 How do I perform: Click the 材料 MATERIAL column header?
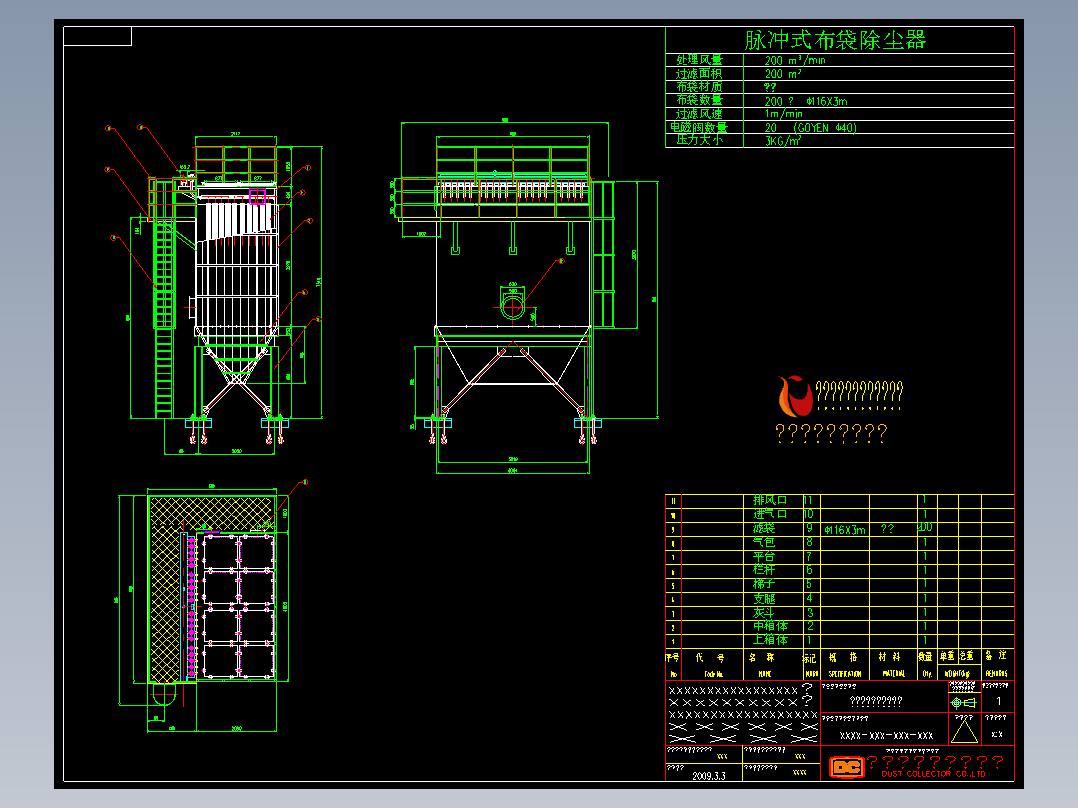click(x=892, y=664)
